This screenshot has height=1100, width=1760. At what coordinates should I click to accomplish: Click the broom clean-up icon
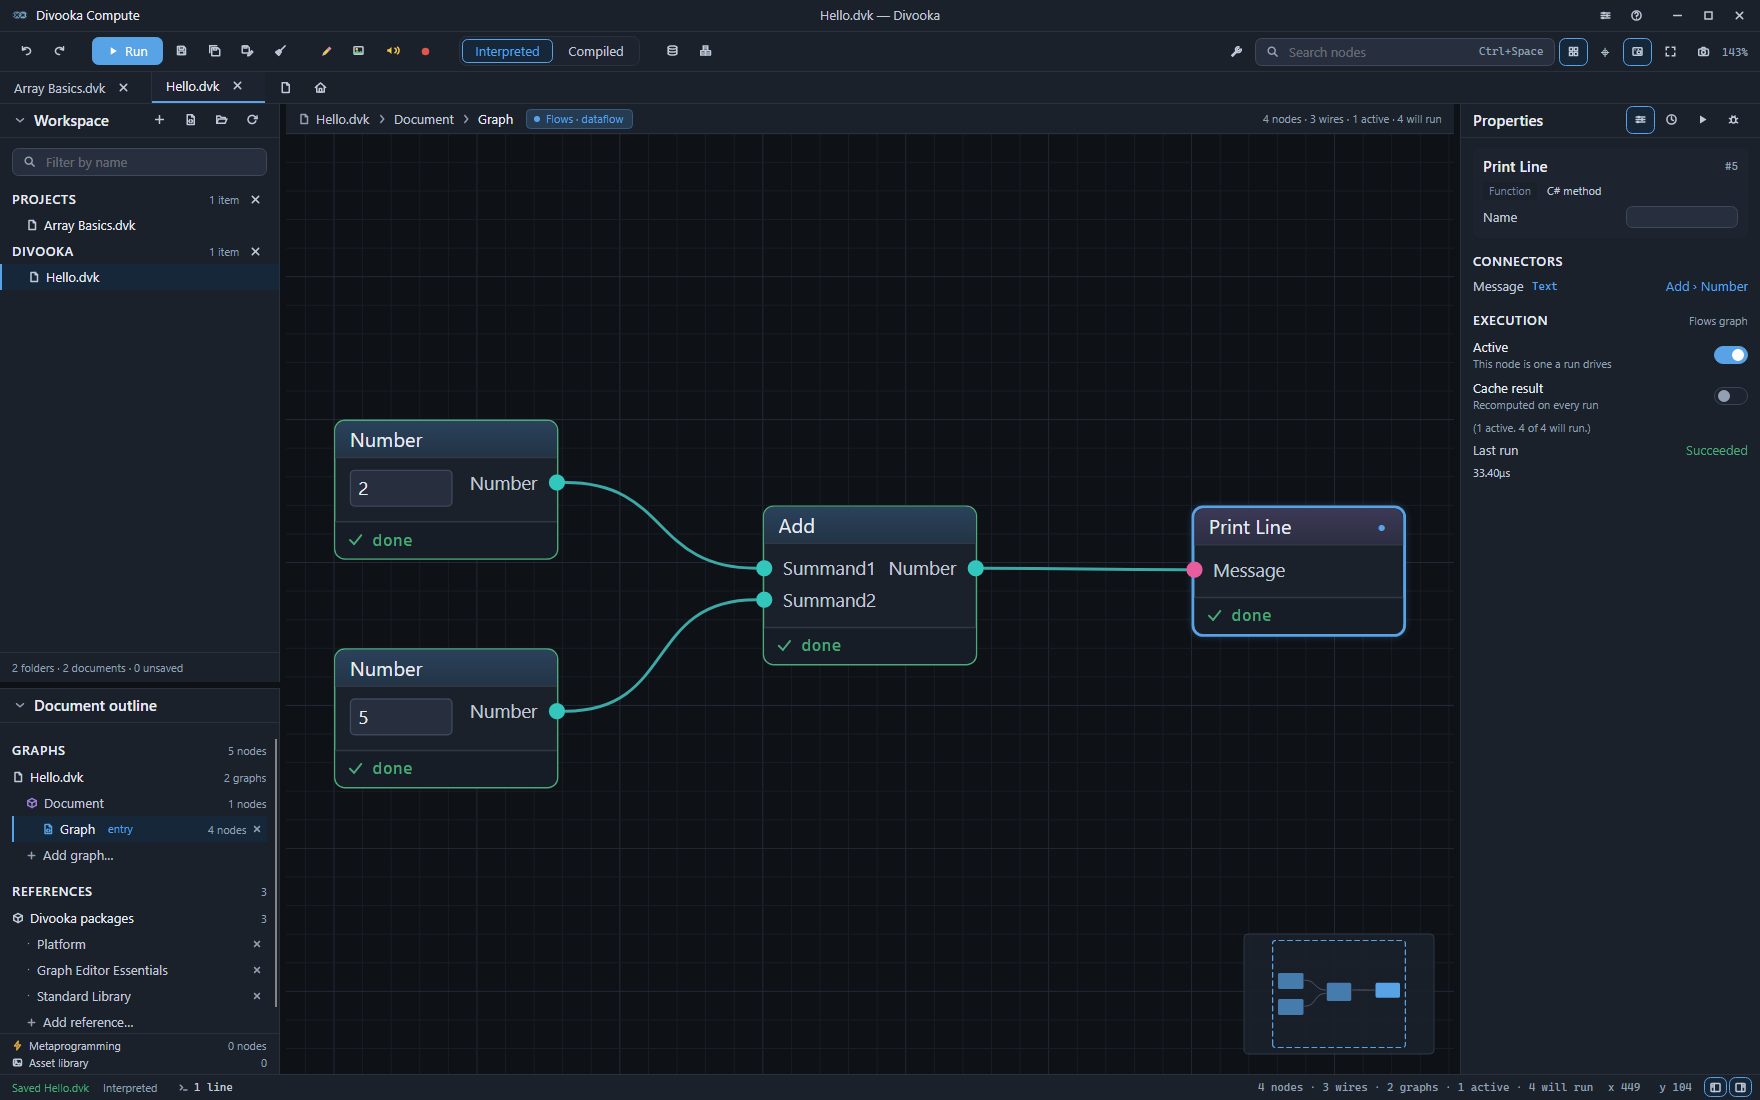tap(280, 51)
